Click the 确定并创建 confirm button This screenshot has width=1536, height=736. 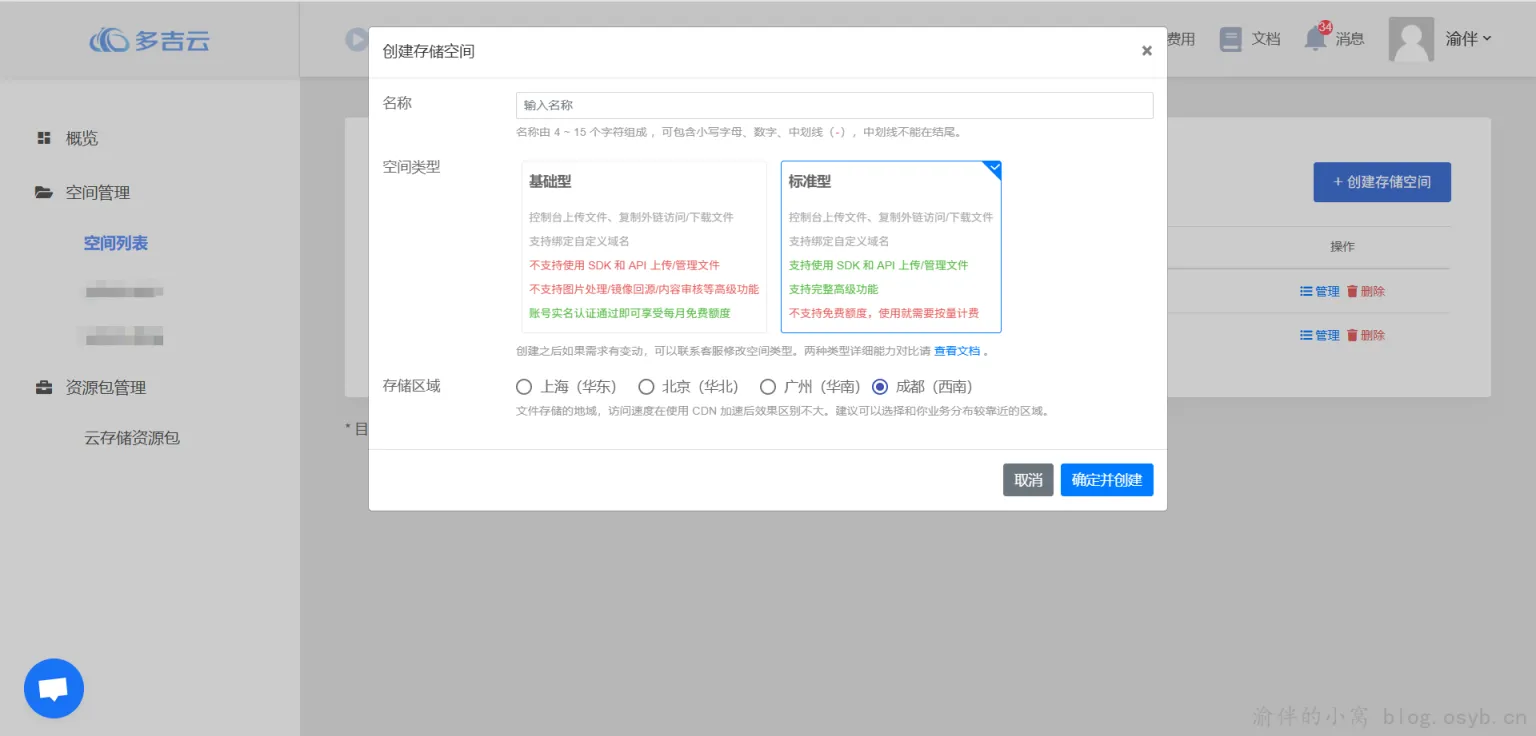pos(1107,479)
